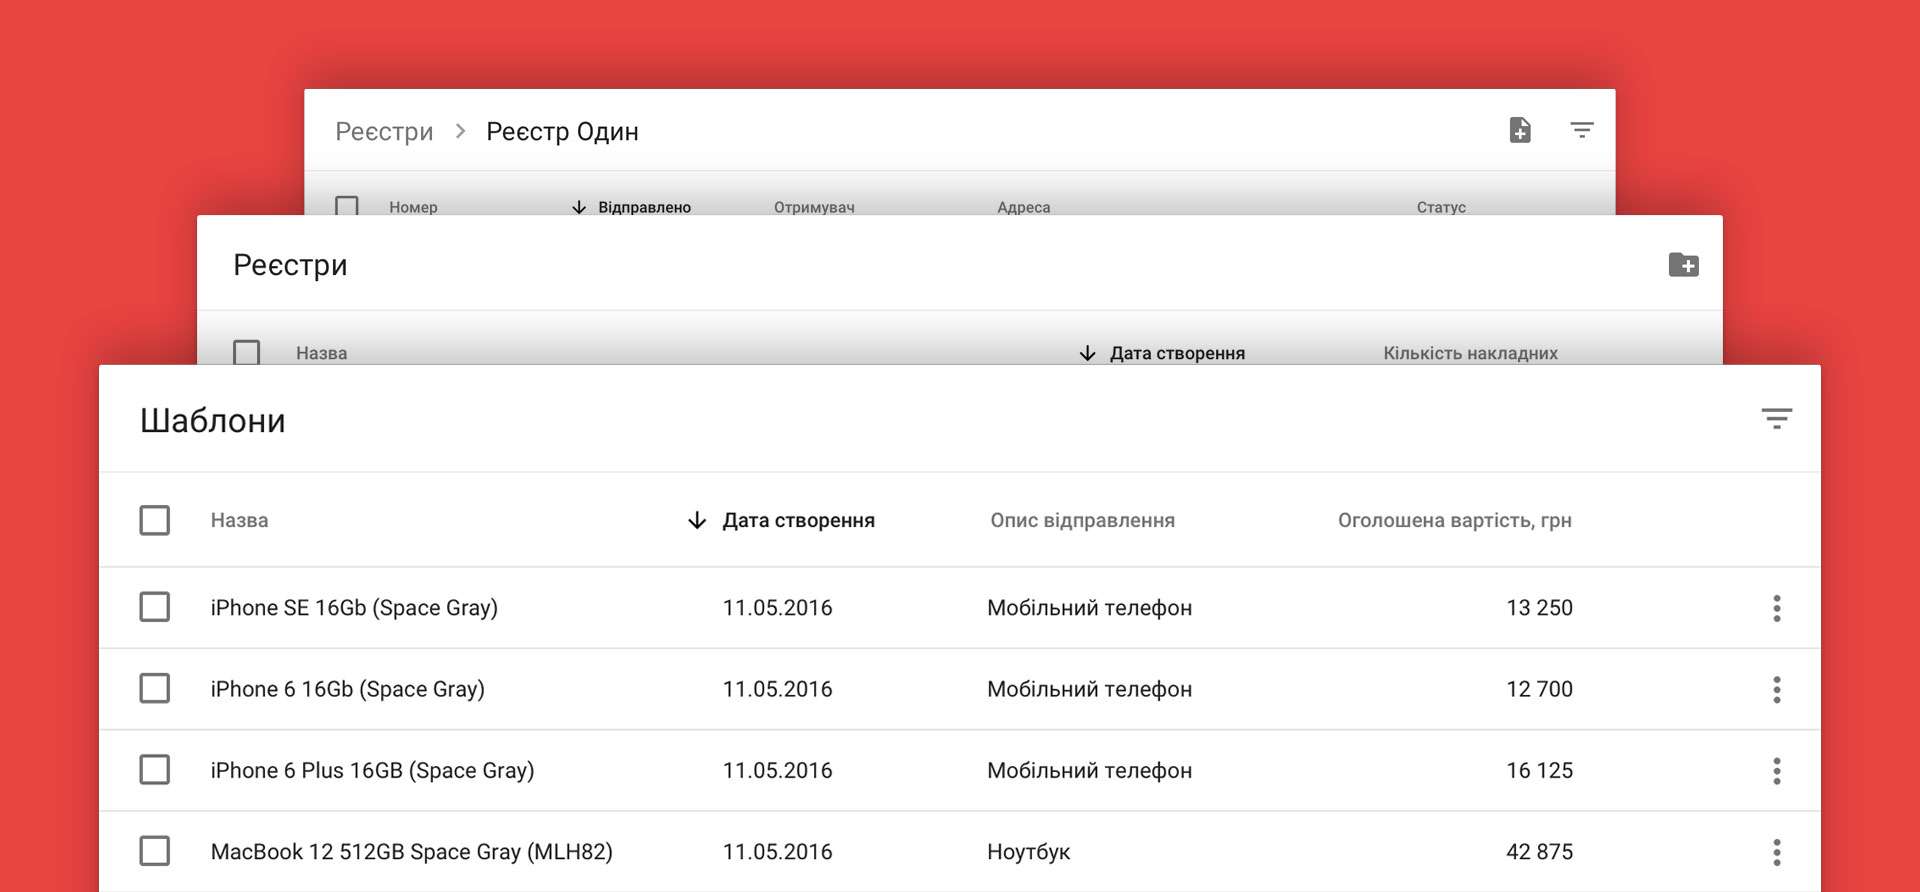1920x892 pixels.
Task: Sort Шаблони by Дата створення arrow
Action: (x=697, y=520)
